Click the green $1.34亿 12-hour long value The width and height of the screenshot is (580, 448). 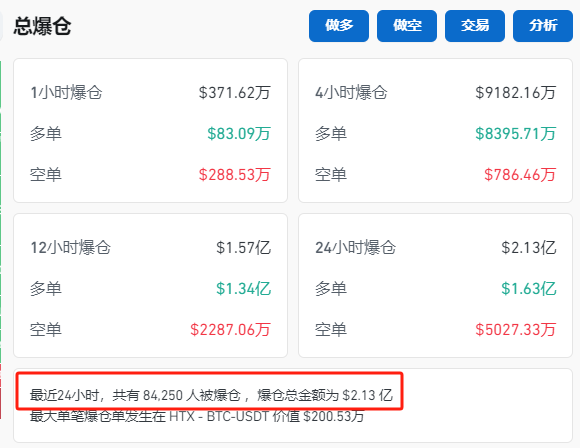click(243, 289)
